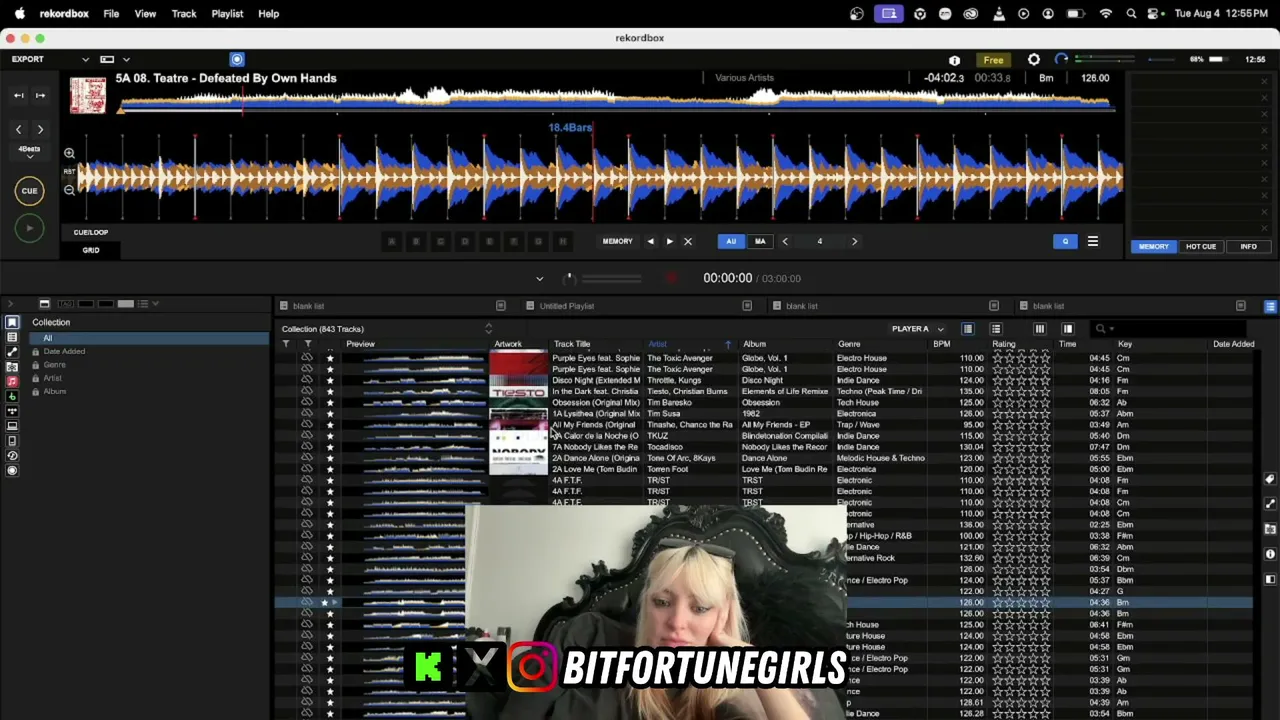
Task: Switch to the HOT CUE tab
Action: 1201,246
